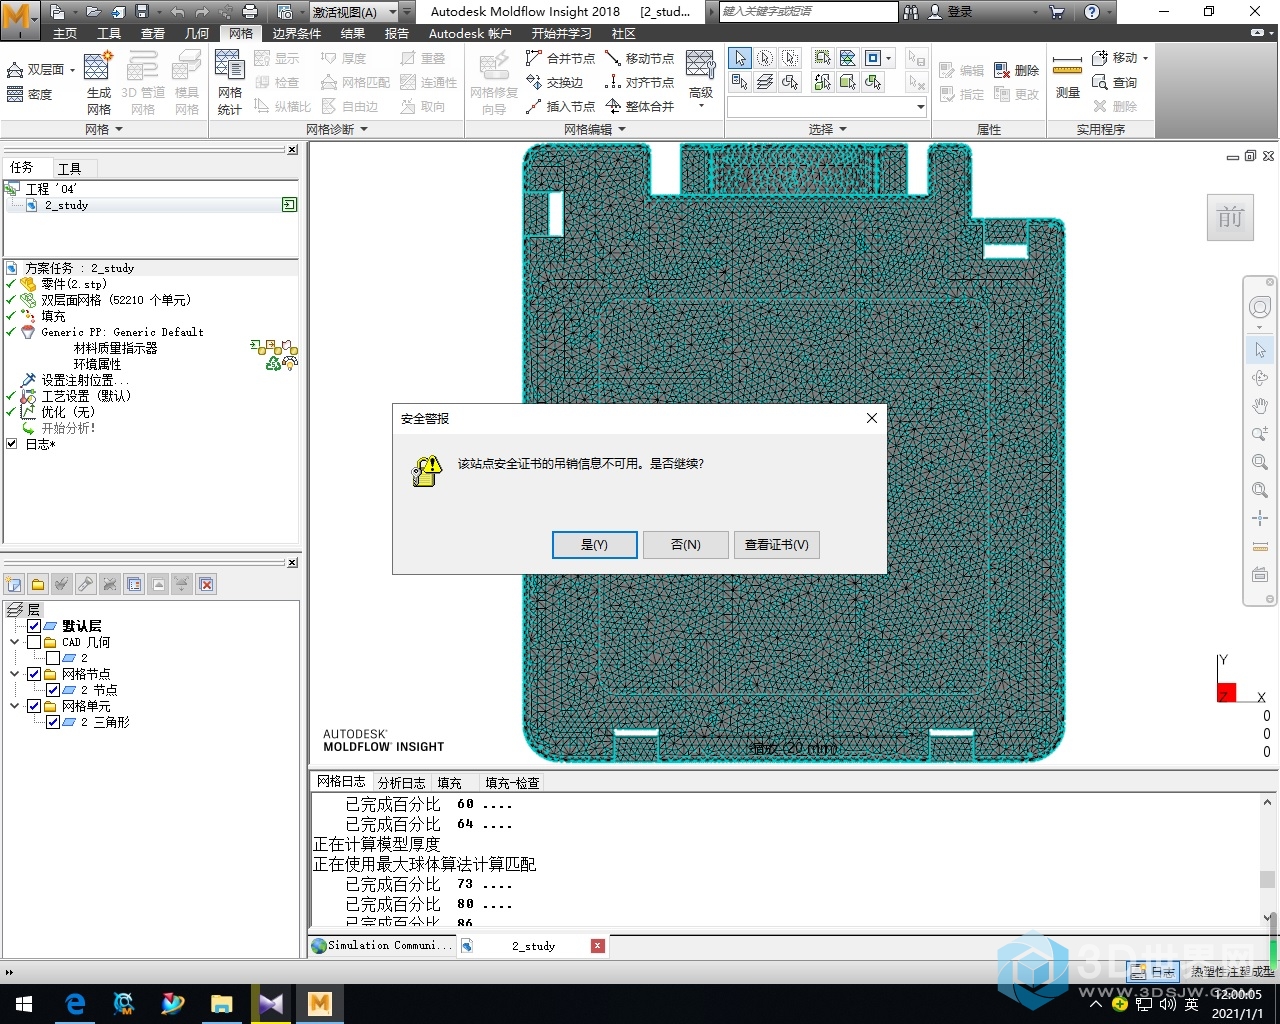The width and height of the screenshot is (1280, 1024).
Task: Select the 密度 (Density) tool
Action: [29, 94]
